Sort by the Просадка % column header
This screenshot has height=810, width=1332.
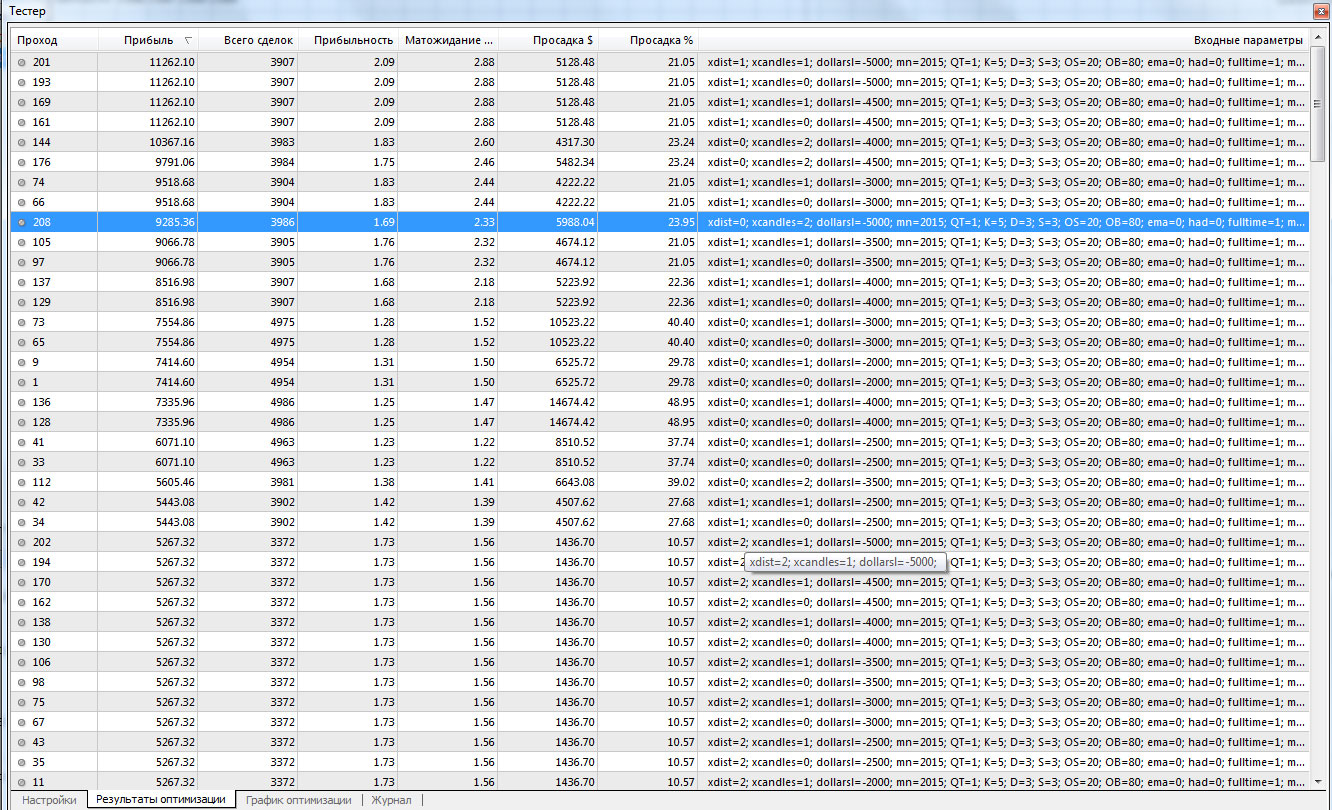(647, 40)
